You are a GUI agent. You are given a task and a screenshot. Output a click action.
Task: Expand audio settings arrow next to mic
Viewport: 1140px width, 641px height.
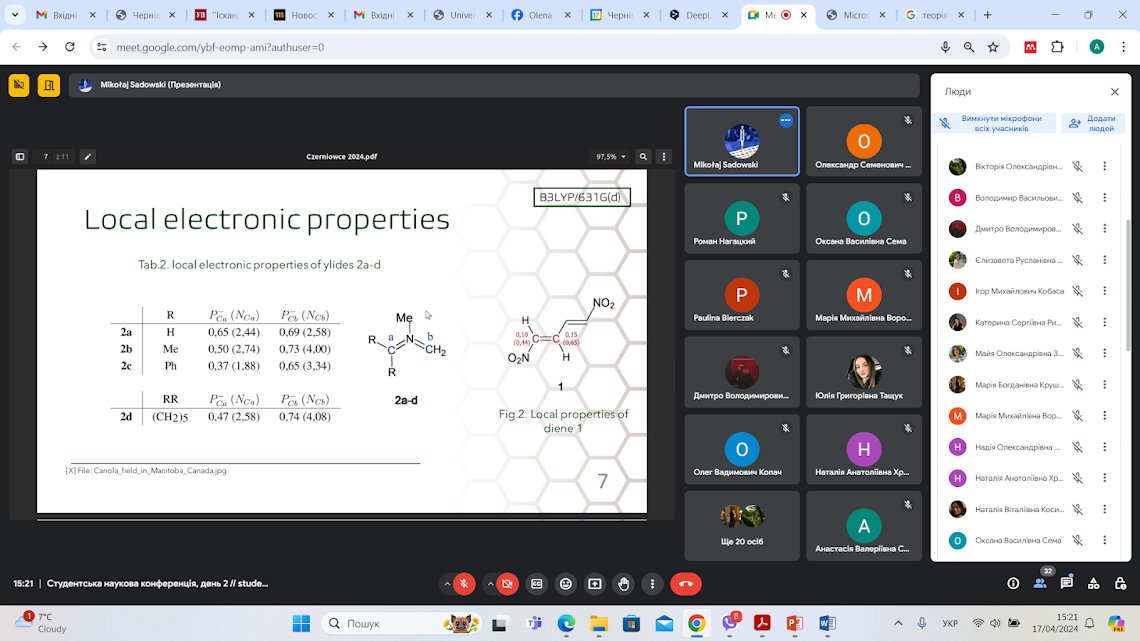pos(446,584)
